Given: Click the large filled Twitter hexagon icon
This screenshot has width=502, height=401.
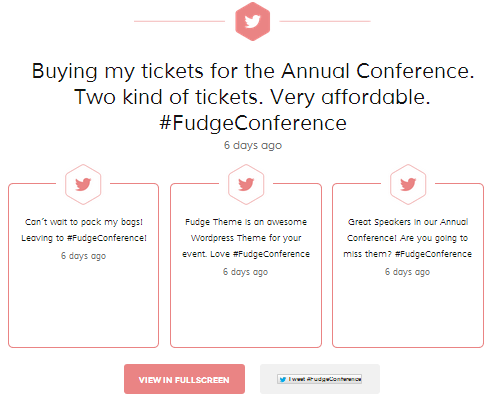Looking at the screenshot, I should (252, 21).
